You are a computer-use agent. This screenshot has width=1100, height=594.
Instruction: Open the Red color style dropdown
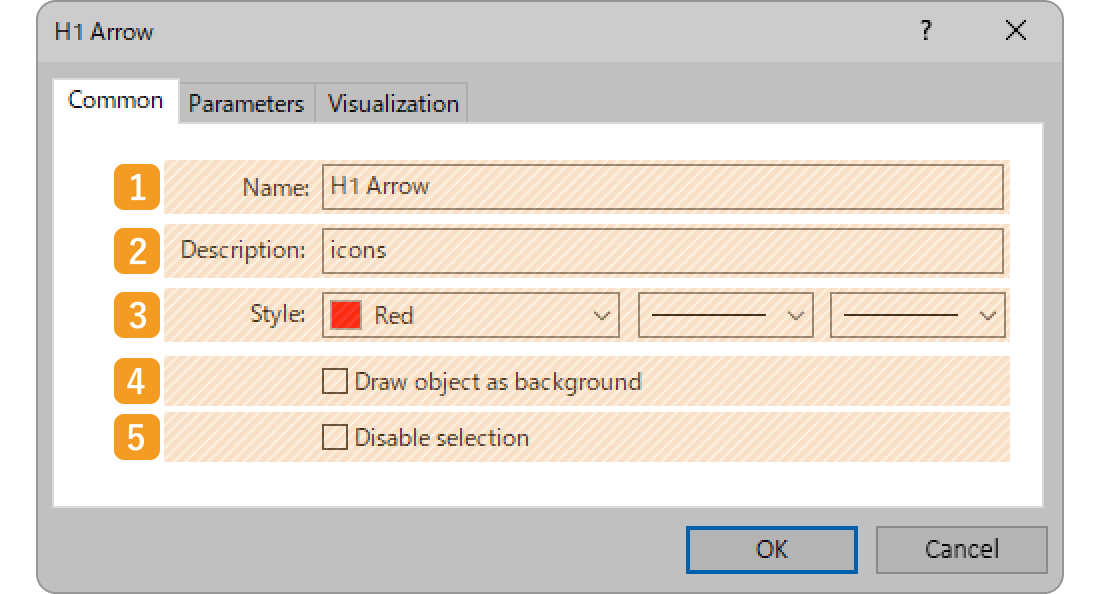(x=471, y=315)
